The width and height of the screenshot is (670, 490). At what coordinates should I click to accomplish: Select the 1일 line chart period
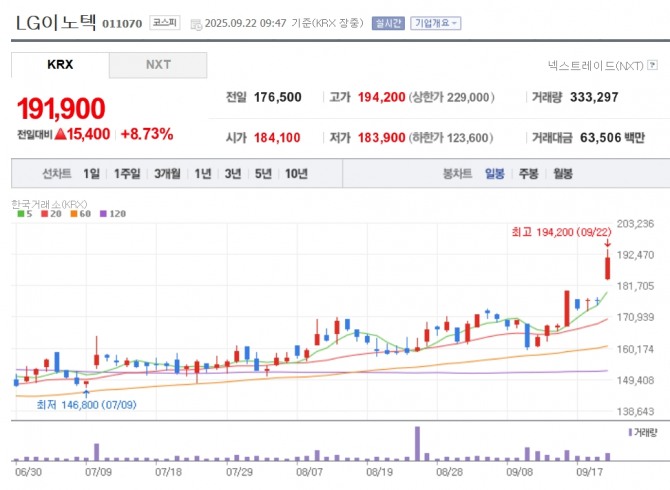click(91, 174)
